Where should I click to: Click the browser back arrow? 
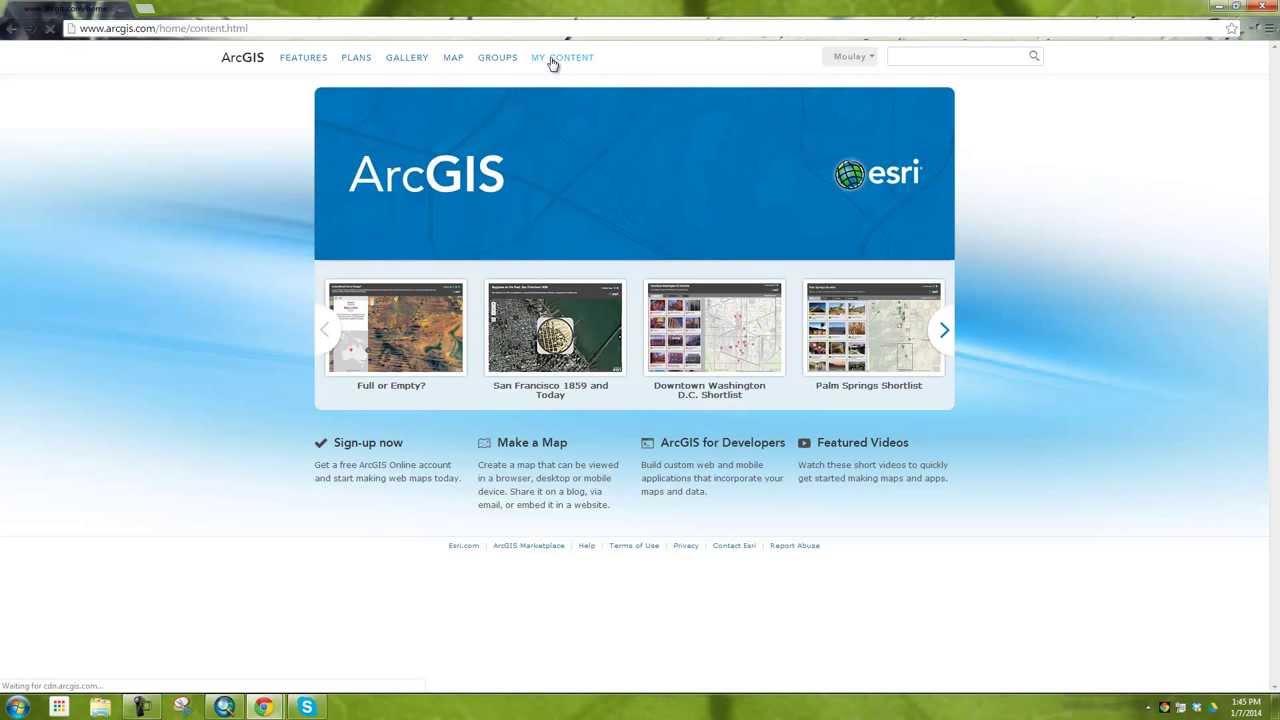[11, 28]
